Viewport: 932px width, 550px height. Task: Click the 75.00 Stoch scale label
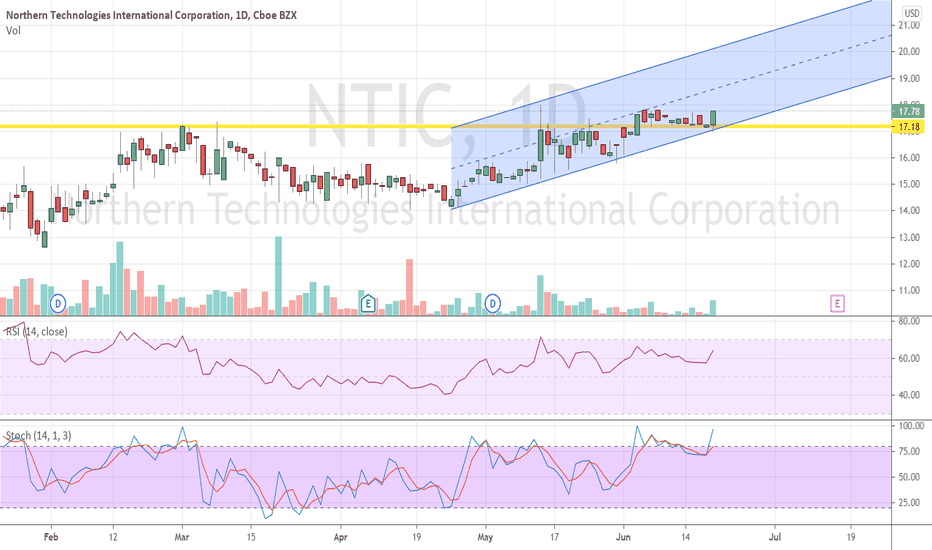[909, 451]
